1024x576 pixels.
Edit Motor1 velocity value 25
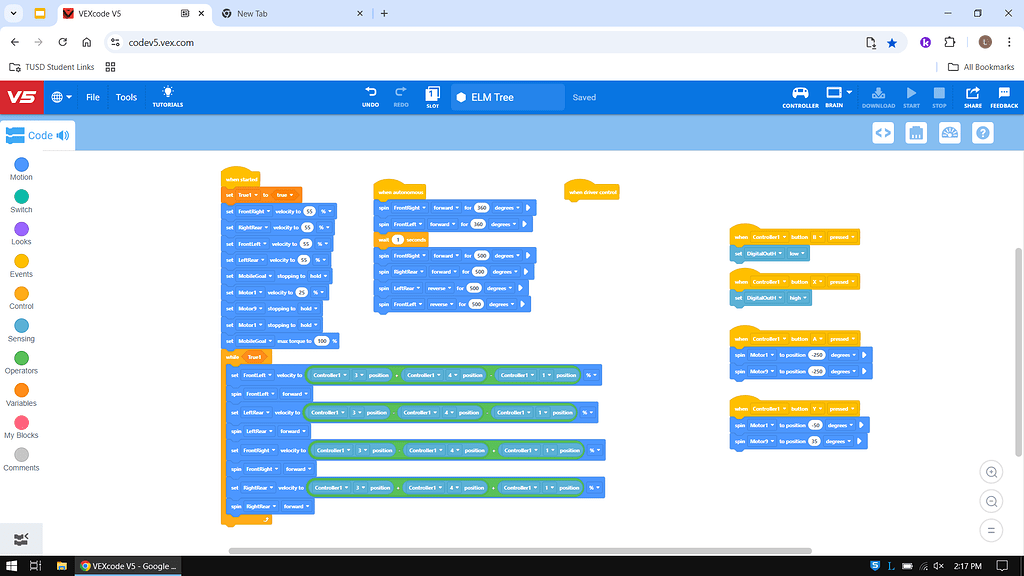tap(301, 293)
